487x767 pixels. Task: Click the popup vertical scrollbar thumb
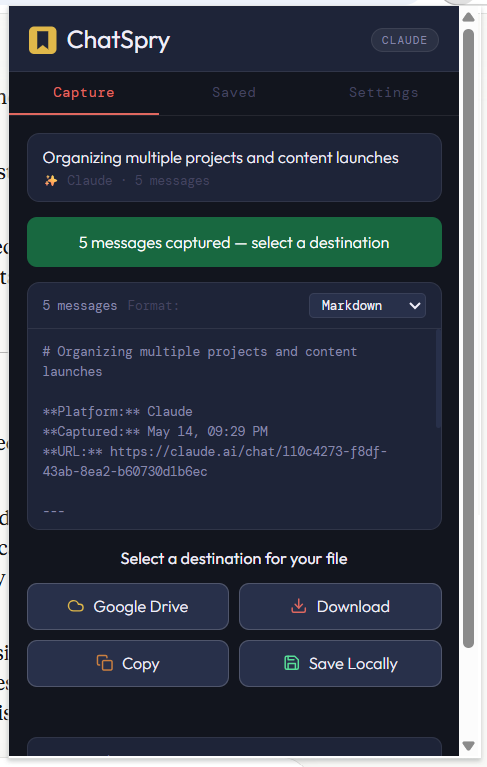pos(468,338)
